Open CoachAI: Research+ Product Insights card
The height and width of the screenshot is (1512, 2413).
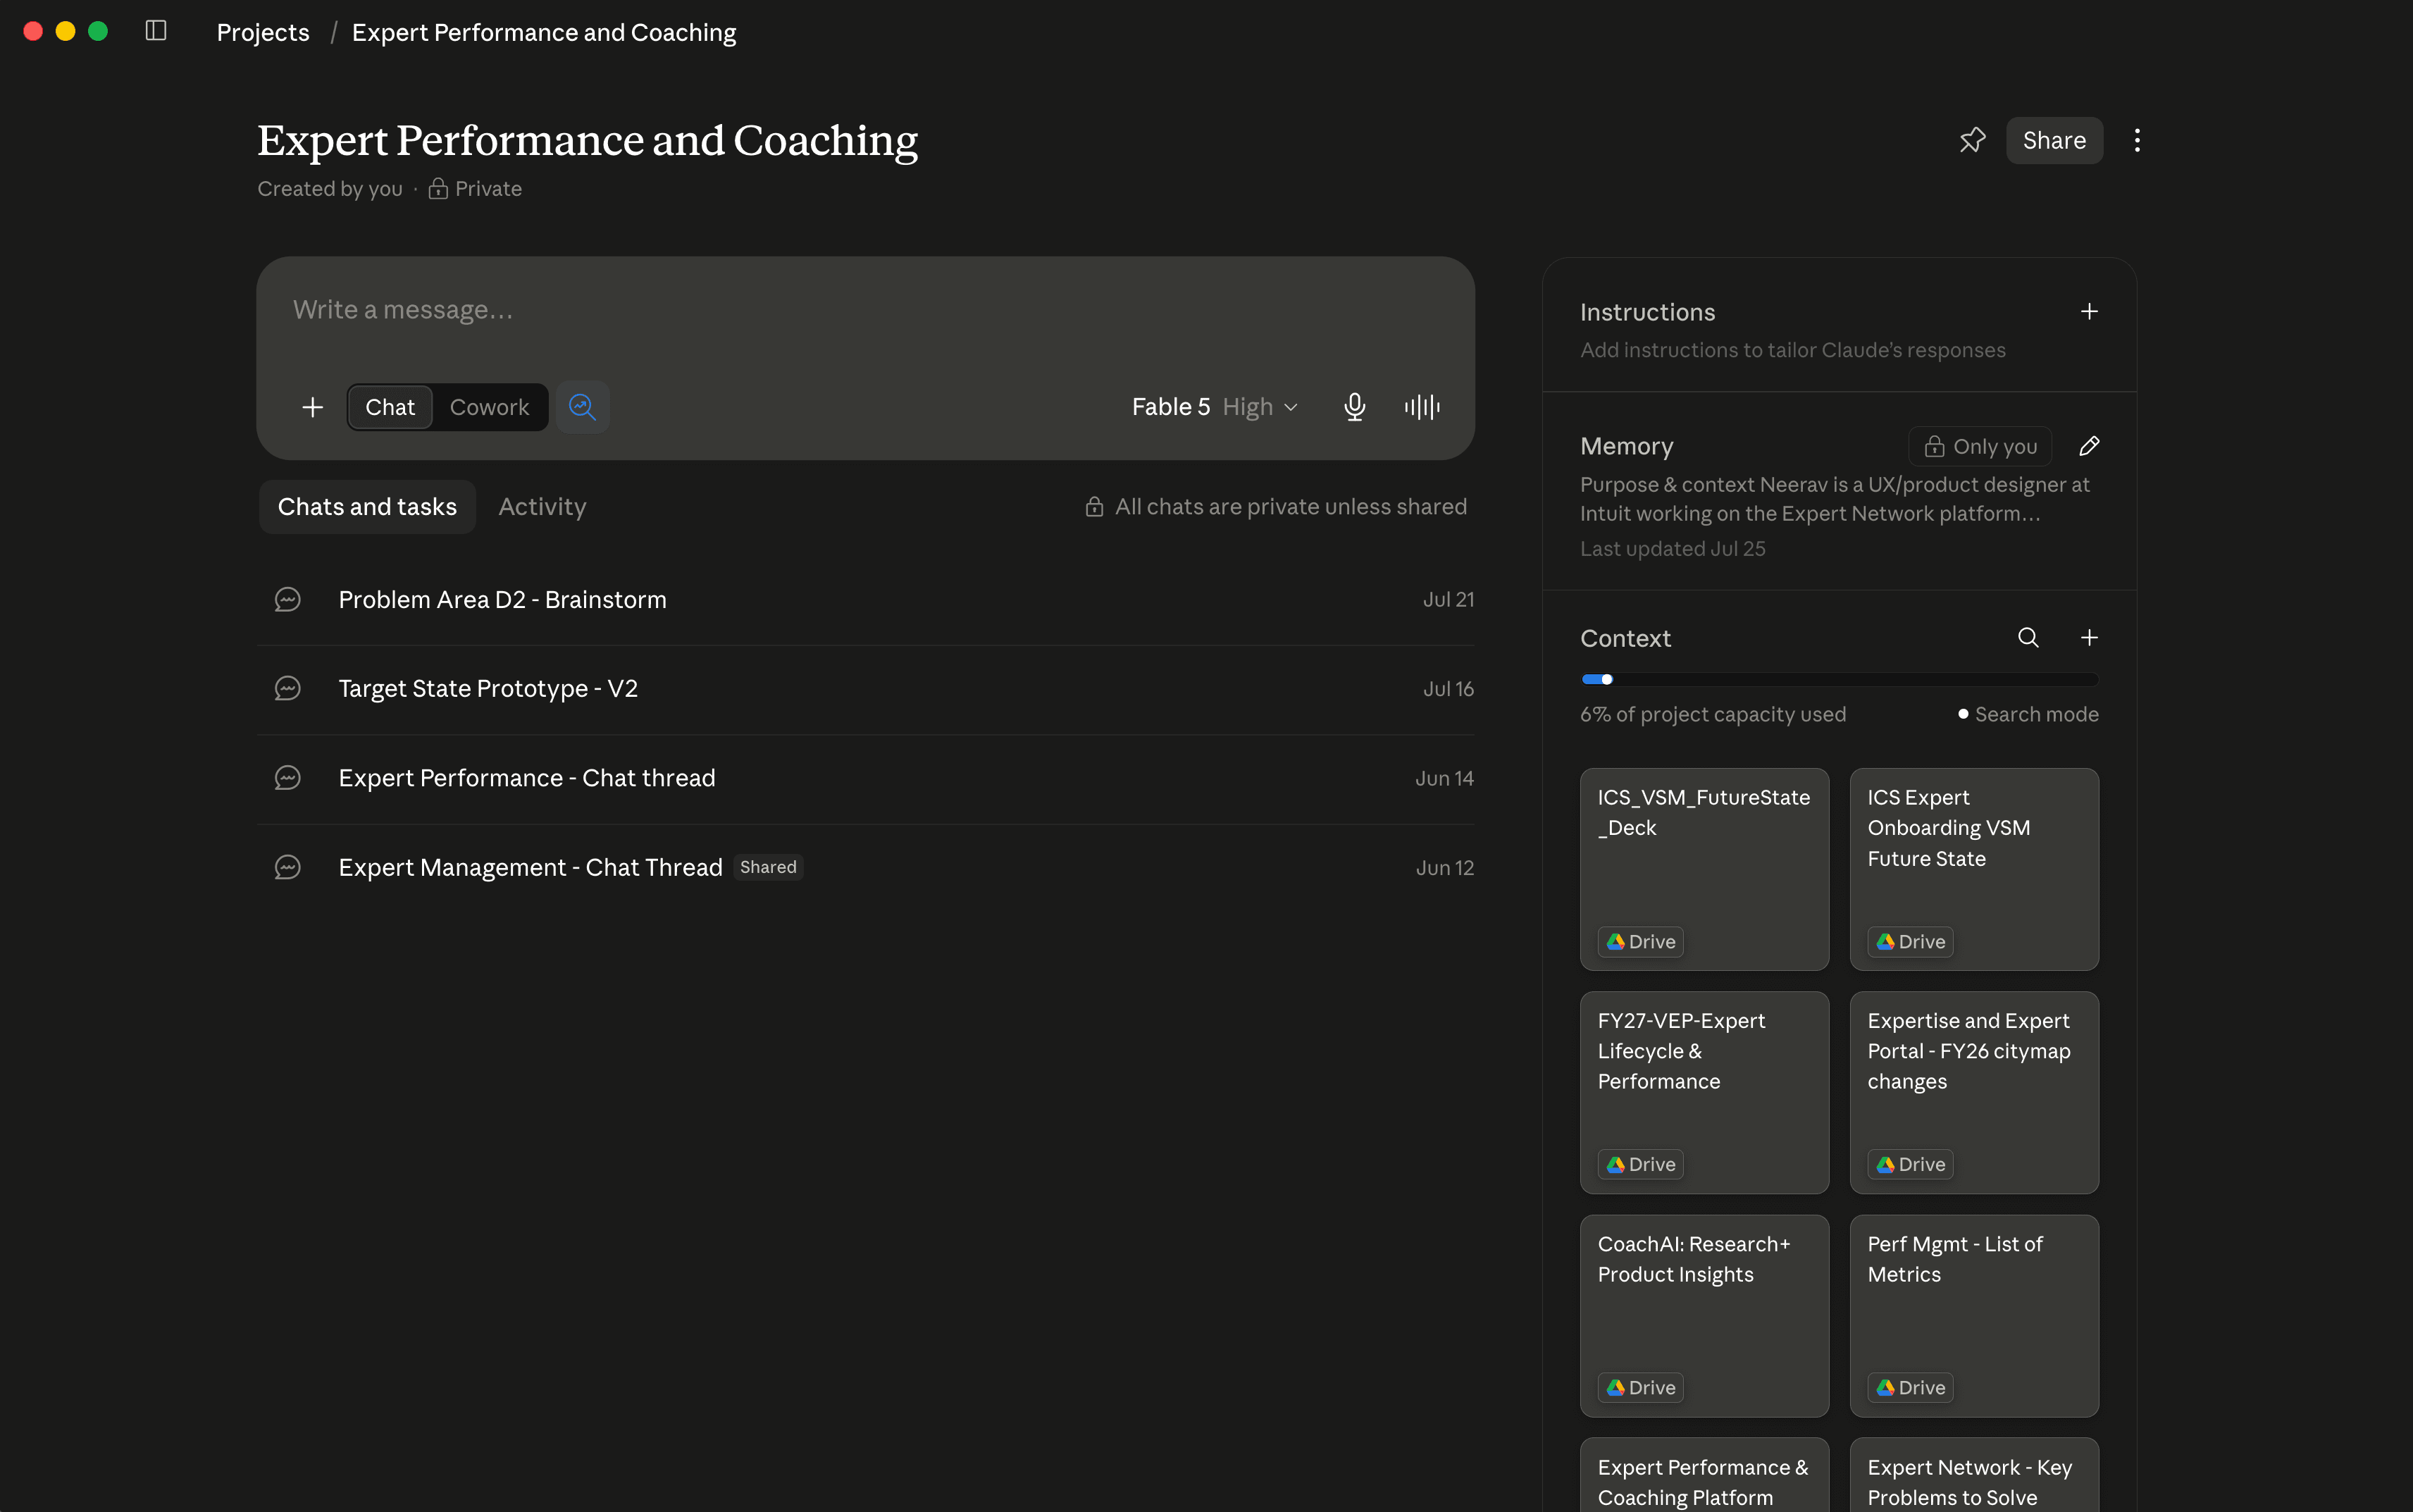1704,1316
